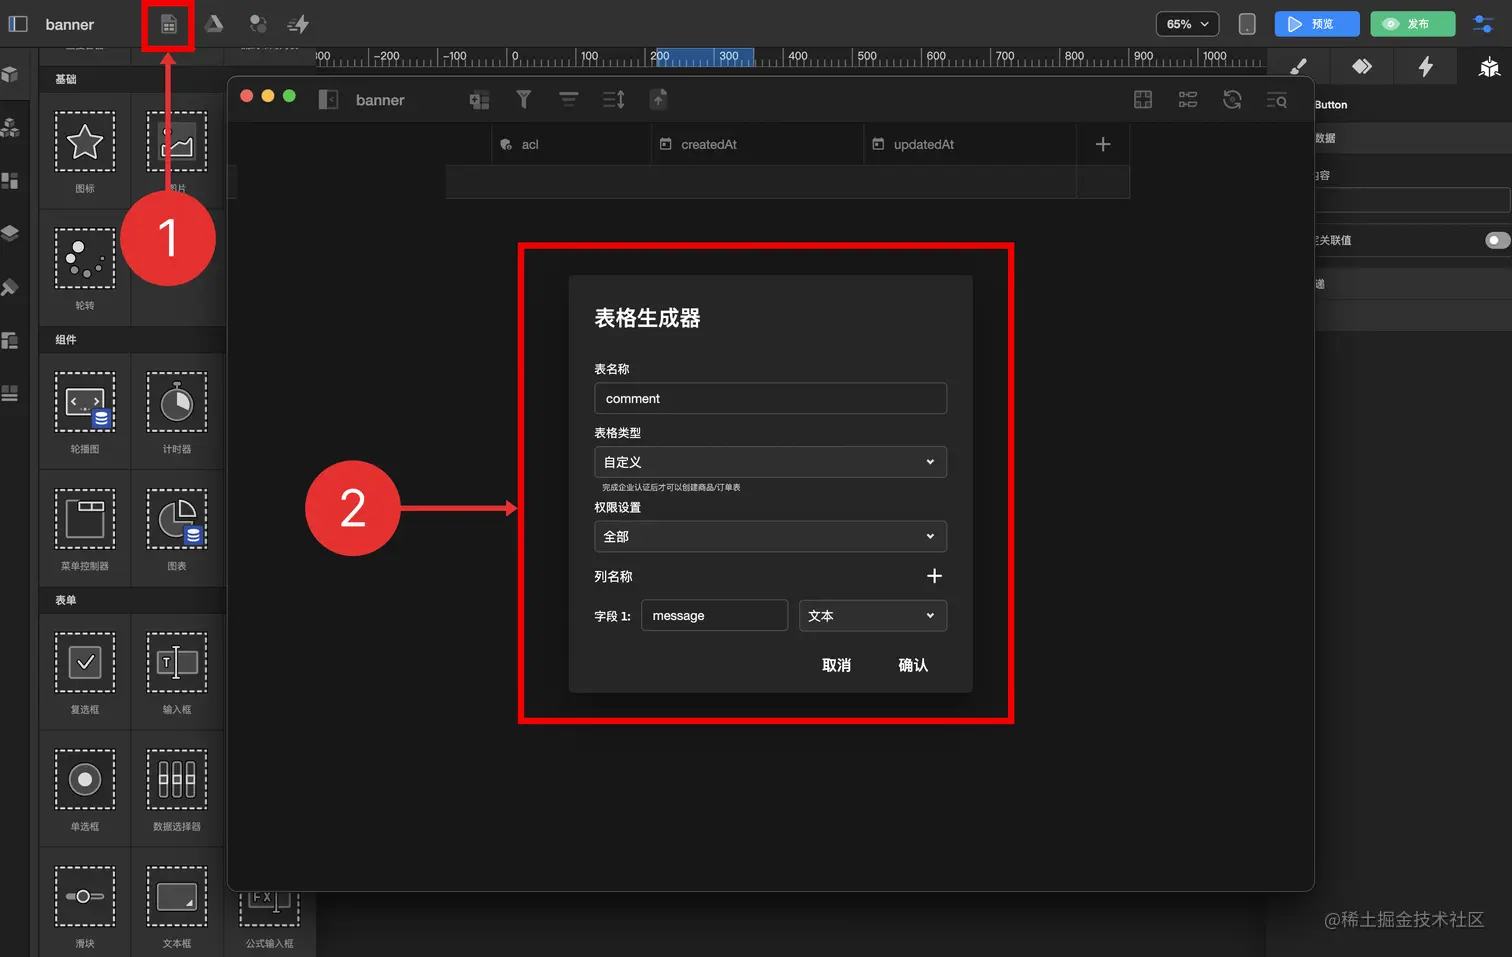Open the 65% zoom dropdown
This screenshot has width=1512, height=957.
pos(1187,24)
